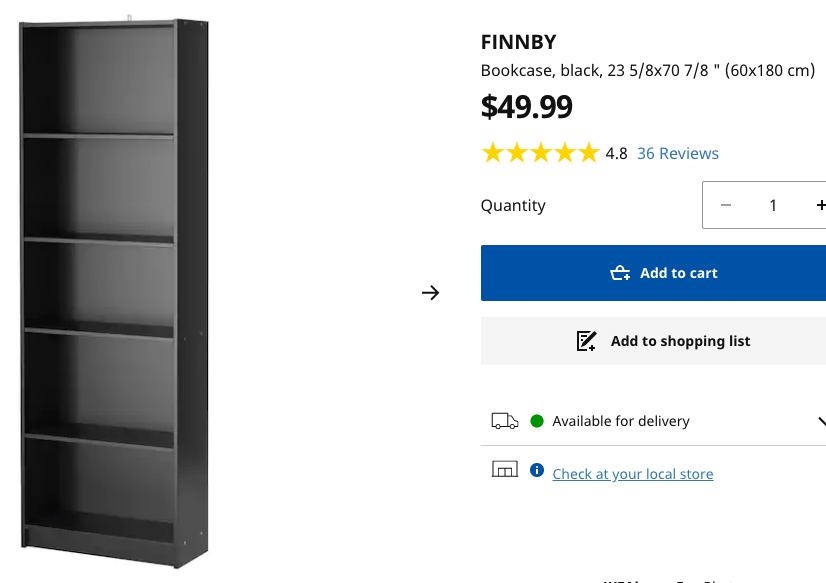This screenshot has height=583, width=826.
Task: Decrease quantity with the minus button
Action: (x=726, y=205)
